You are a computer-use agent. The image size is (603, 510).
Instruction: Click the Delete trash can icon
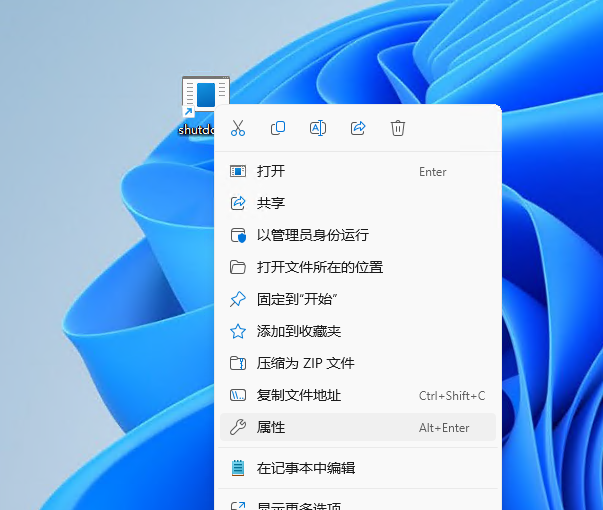click(x=398, y=128)
